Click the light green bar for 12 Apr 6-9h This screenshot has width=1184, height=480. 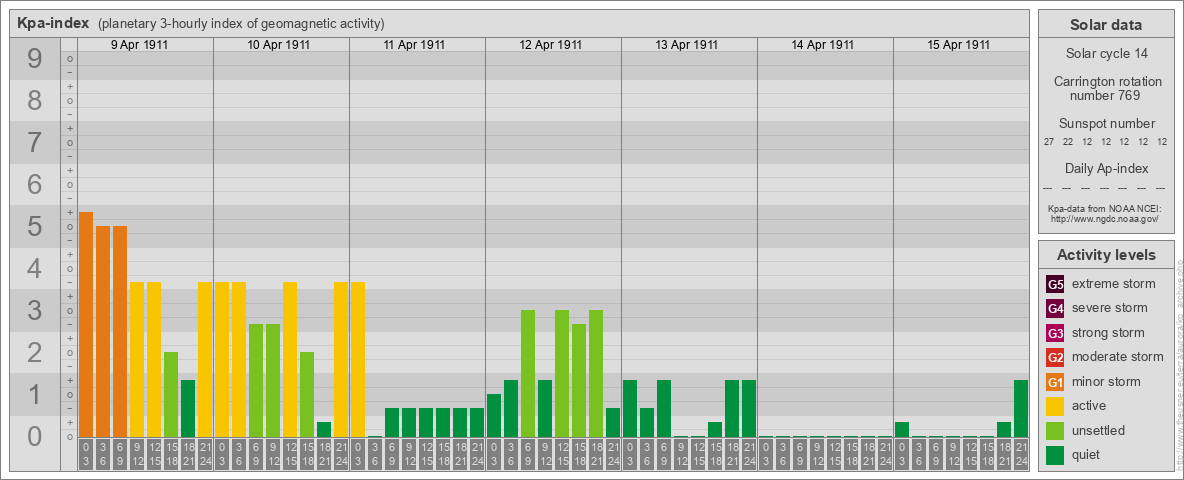click(x=528, y=374)
